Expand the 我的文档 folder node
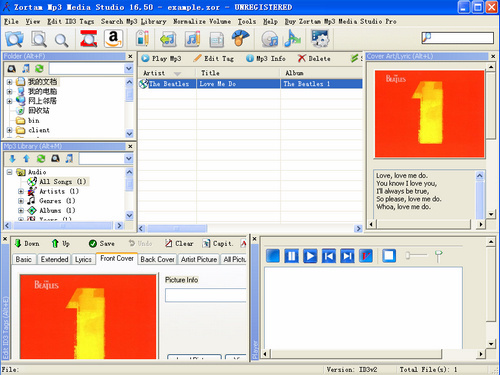500x375 pixels. 9,82
